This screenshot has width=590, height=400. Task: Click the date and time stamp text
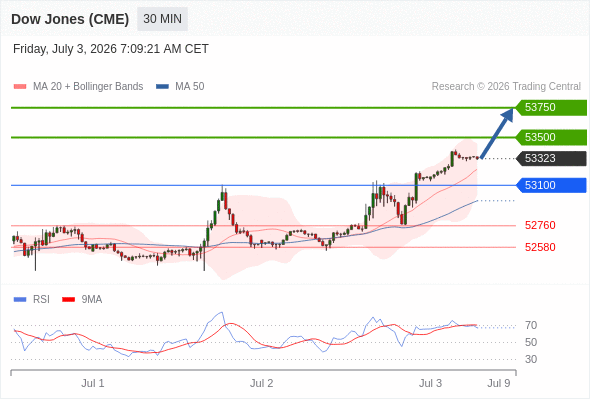[x=111, y=49]
